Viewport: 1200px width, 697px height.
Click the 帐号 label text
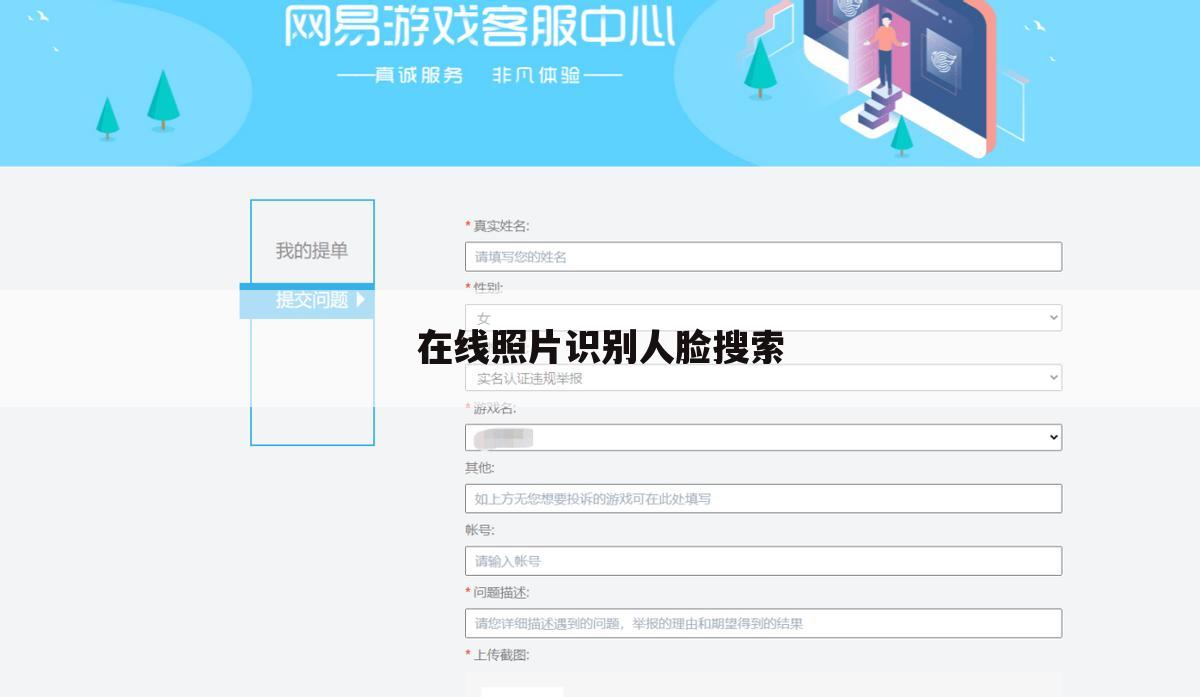(x=480, y=530)
